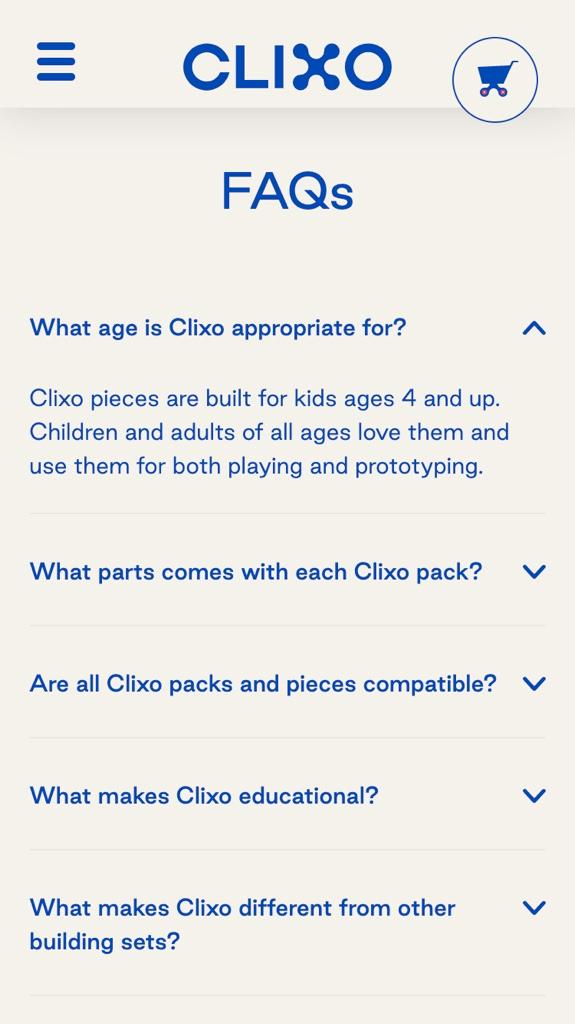Expand the other building sets question chevron

(534, 908)
